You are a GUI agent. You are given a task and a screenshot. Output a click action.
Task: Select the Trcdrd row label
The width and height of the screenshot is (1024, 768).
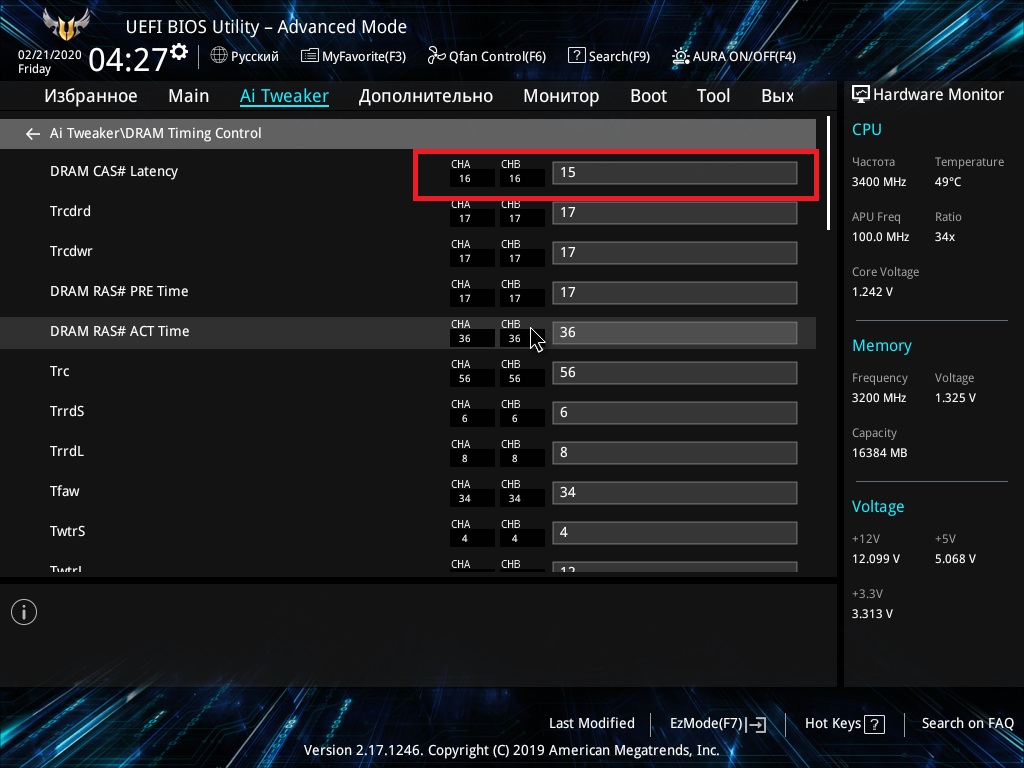70,211
